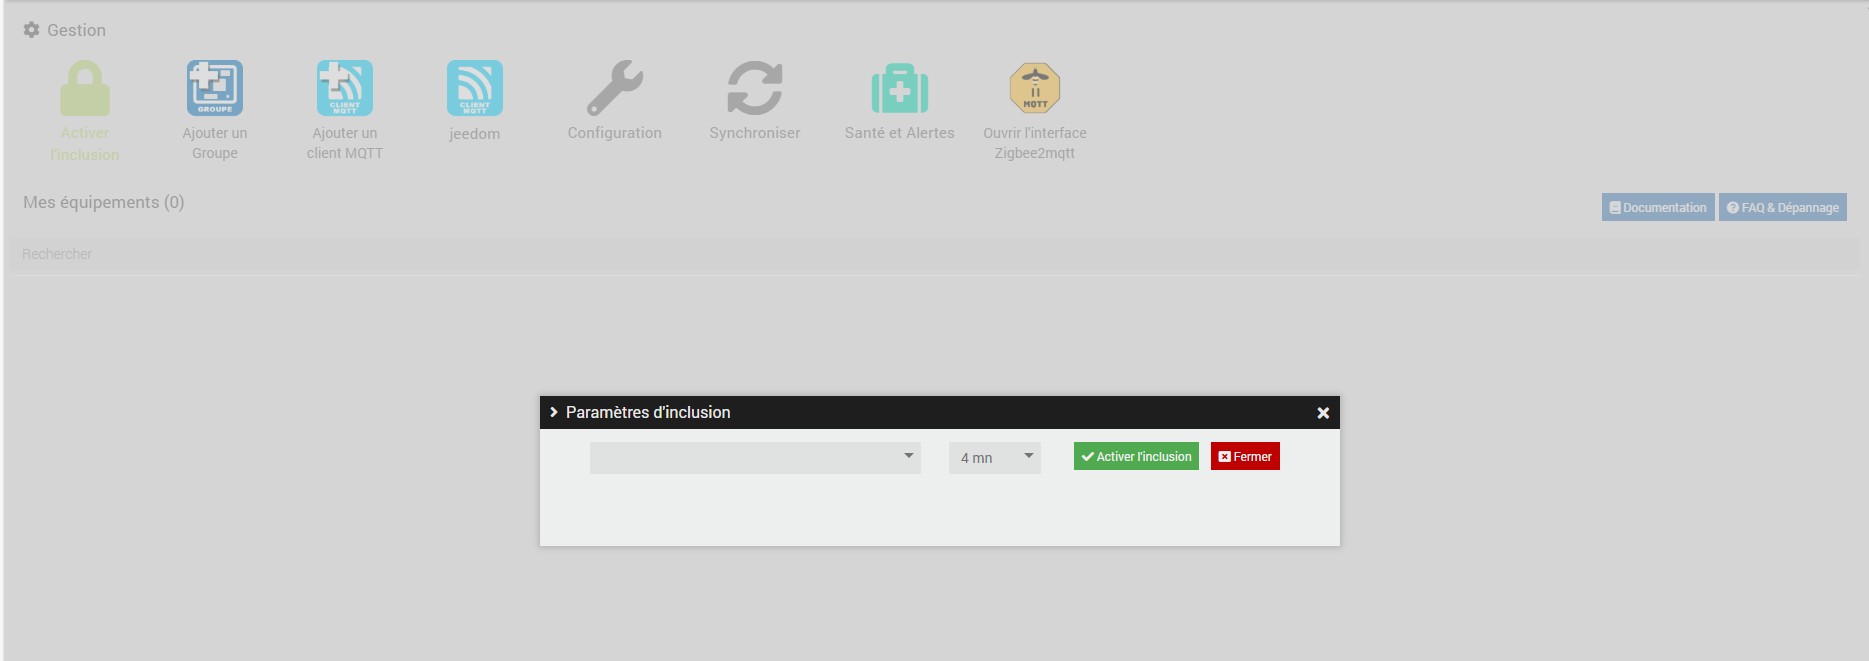
Task: Click the Rechercher search field
Action: click(x=935, y=254)
